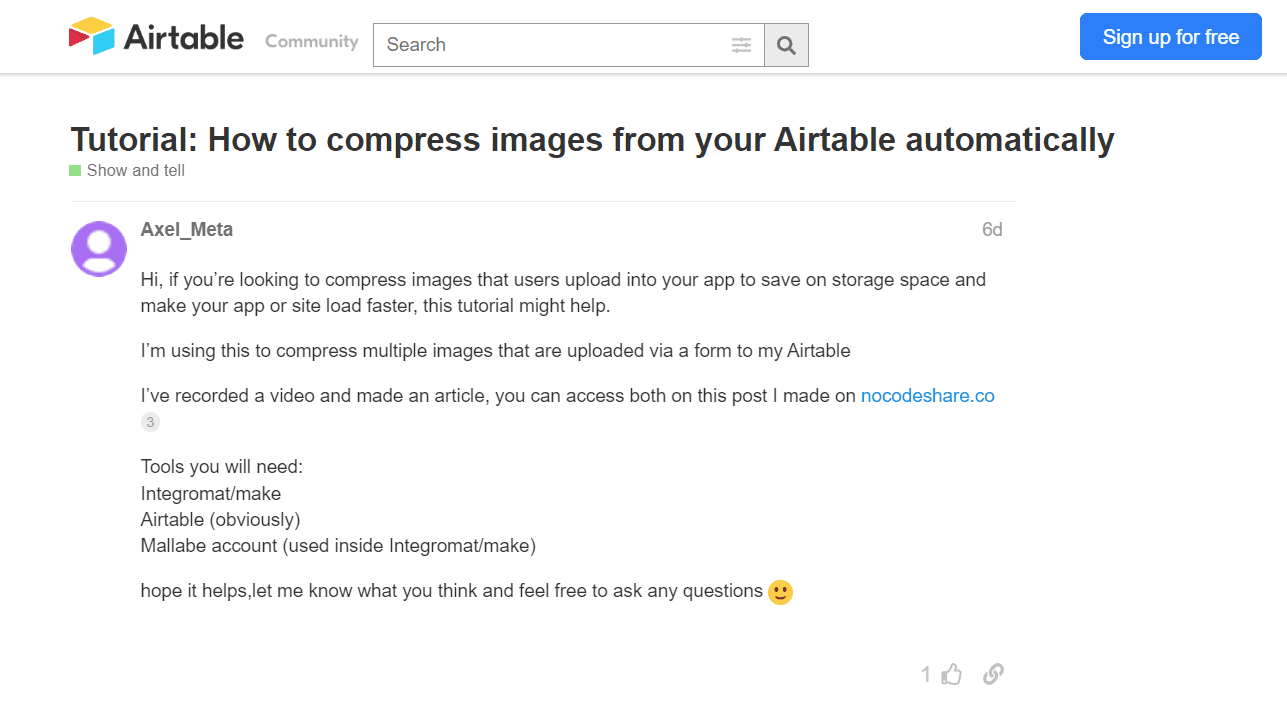Image resolution: width=1287 pixels, height=718 pixels.
Task: Submit search with the magnifier button
Action: [x=786, y=45]
